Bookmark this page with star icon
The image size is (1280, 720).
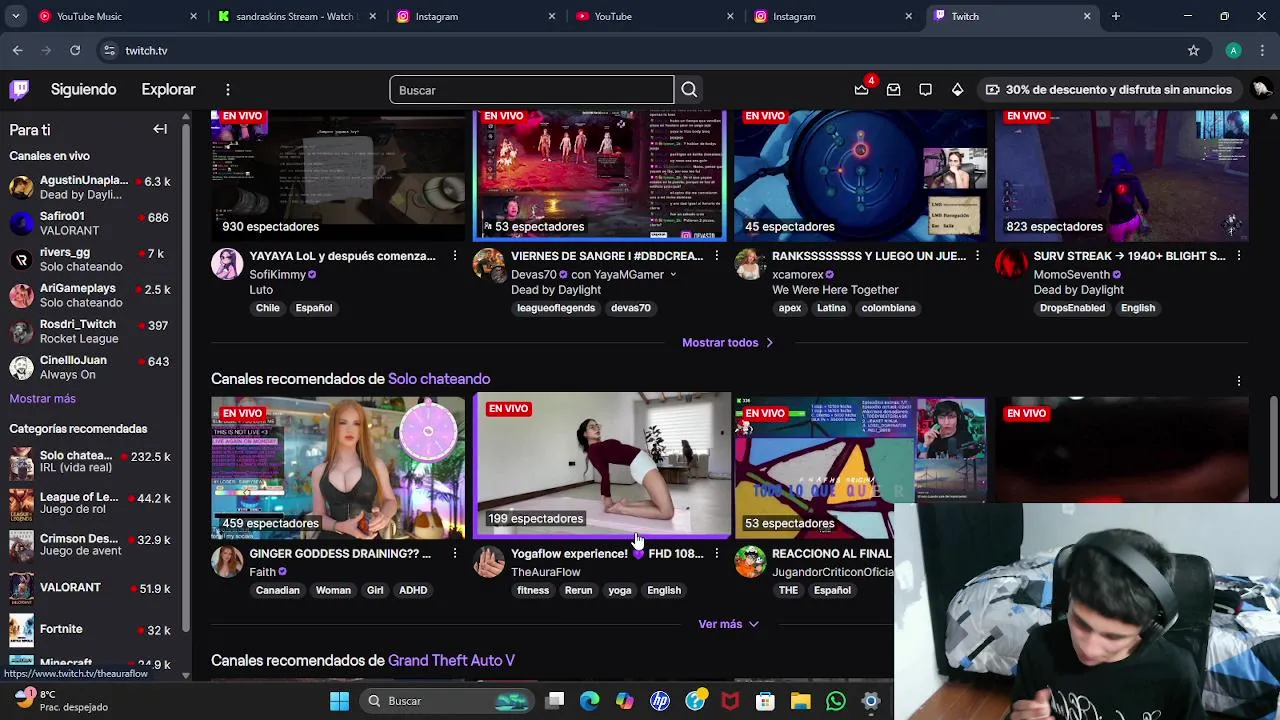tap(1193, 50)
